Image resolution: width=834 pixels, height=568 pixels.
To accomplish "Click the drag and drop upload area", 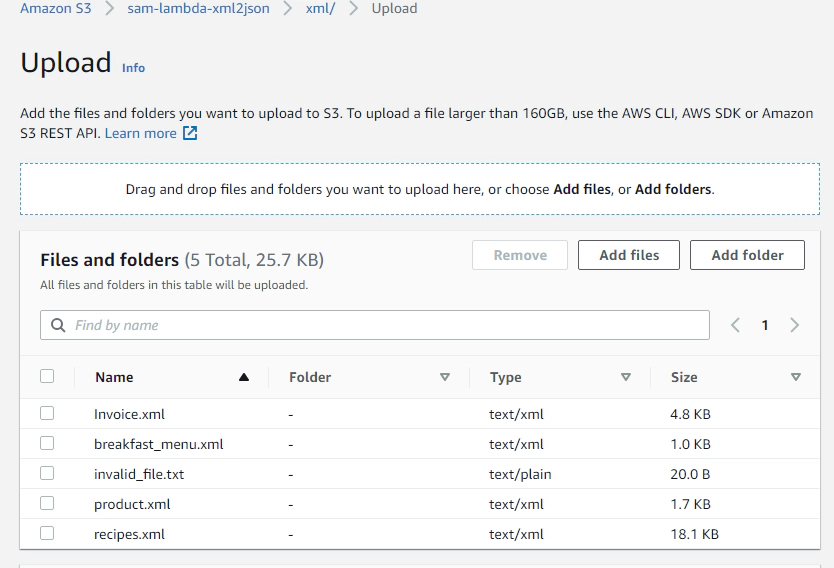I will point(420,189).
